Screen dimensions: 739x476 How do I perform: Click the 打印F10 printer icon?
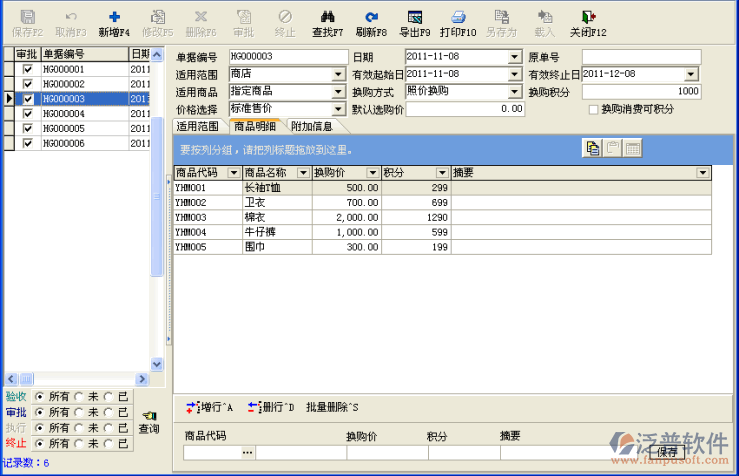[x=458, y=17]
